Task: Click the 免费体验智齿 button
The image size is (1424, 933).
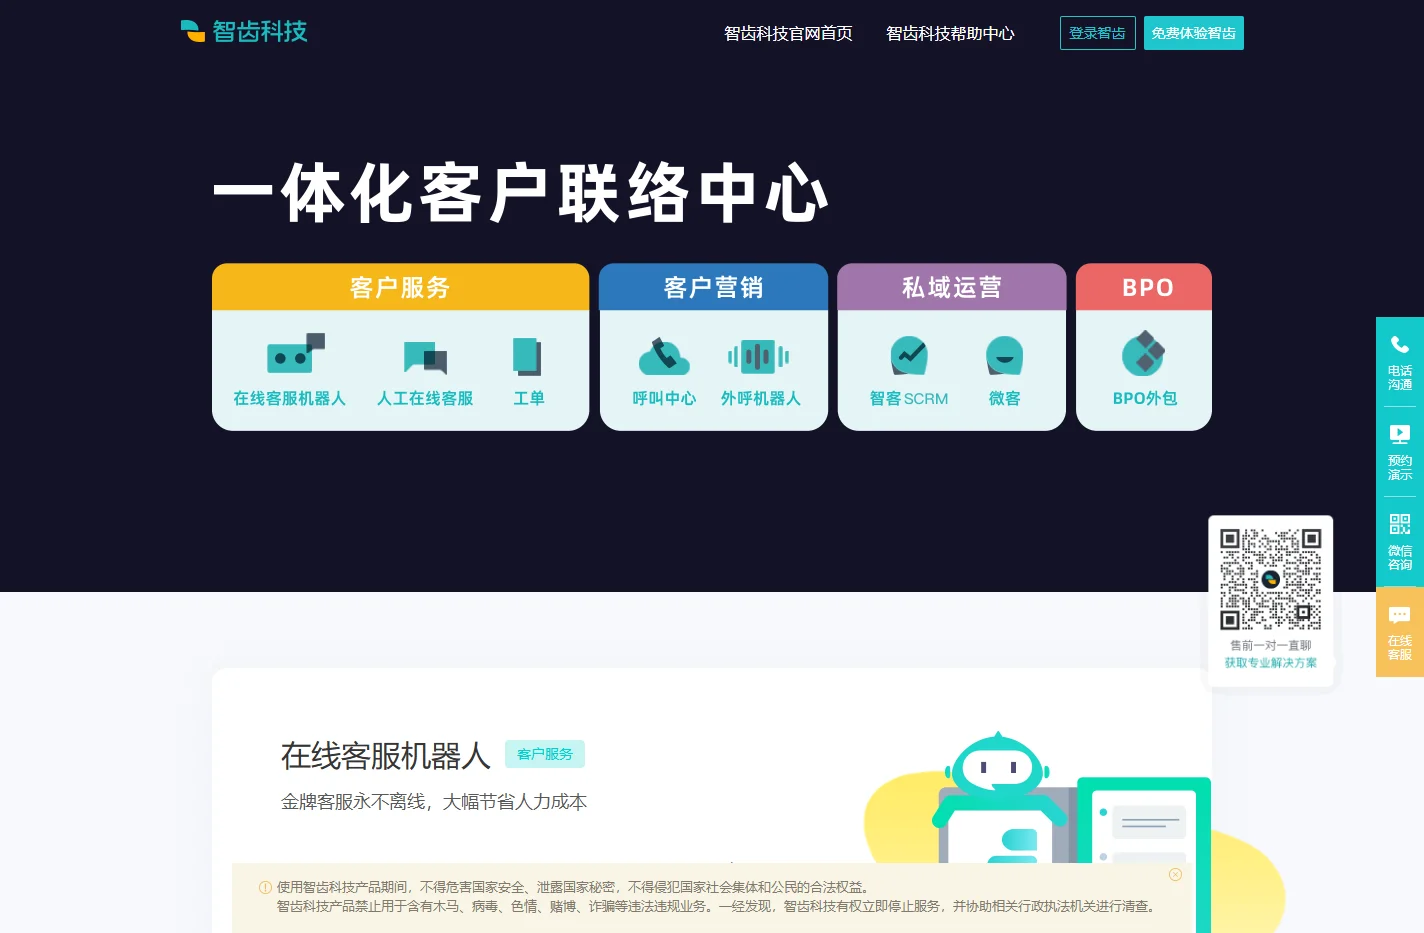Action: click(x=1194, y=33)
